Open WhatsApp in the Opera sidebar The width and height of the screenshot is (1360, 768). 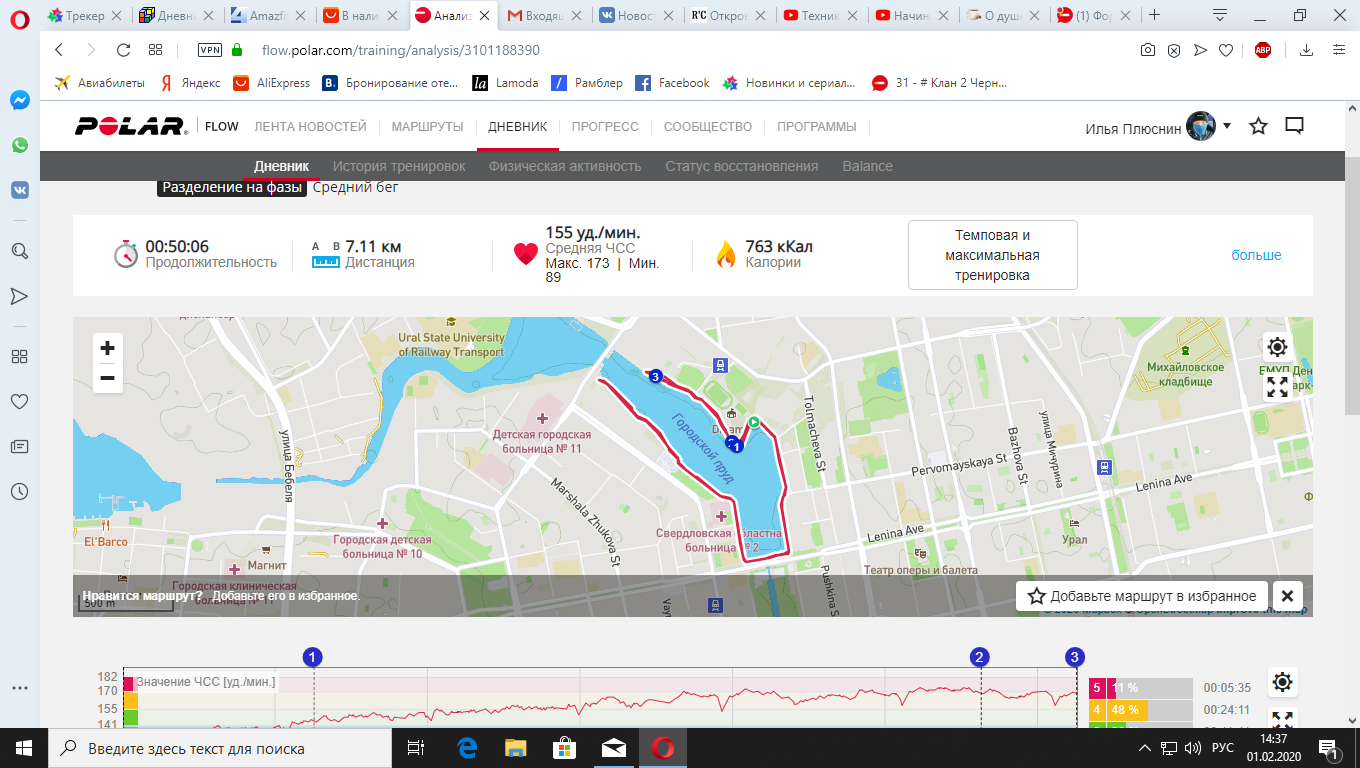(x=20, y=145)
